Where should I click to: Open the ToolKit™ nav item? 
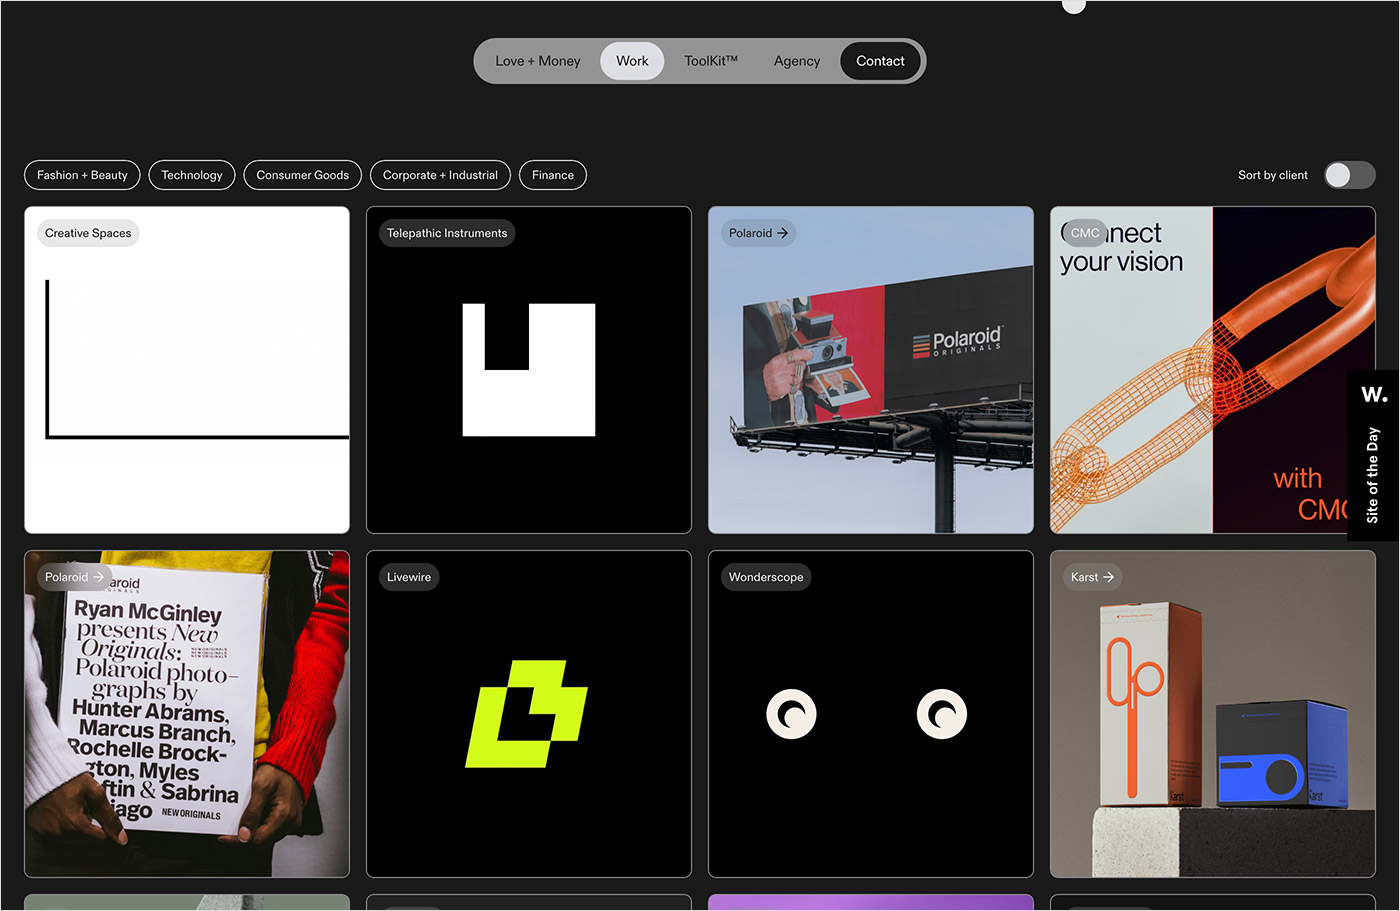click(711, 61)
